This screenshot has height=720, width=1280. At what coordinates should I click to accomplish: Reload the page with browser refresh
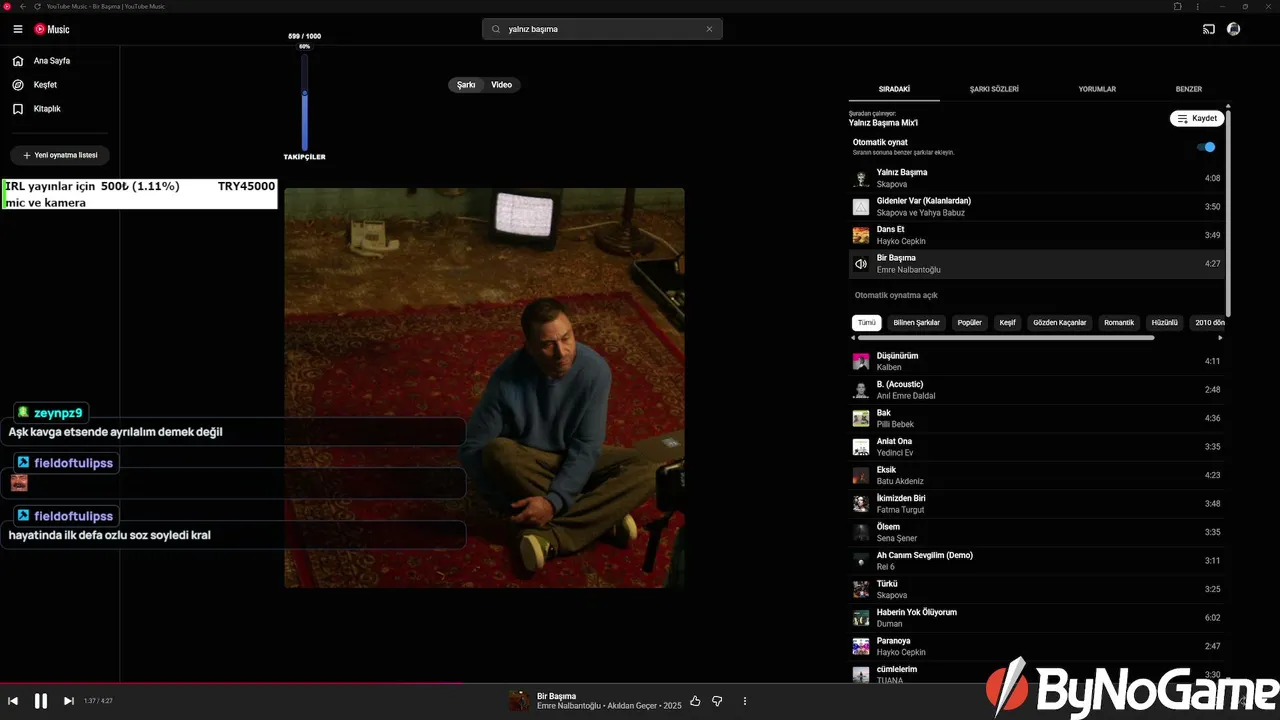point(37,6)
